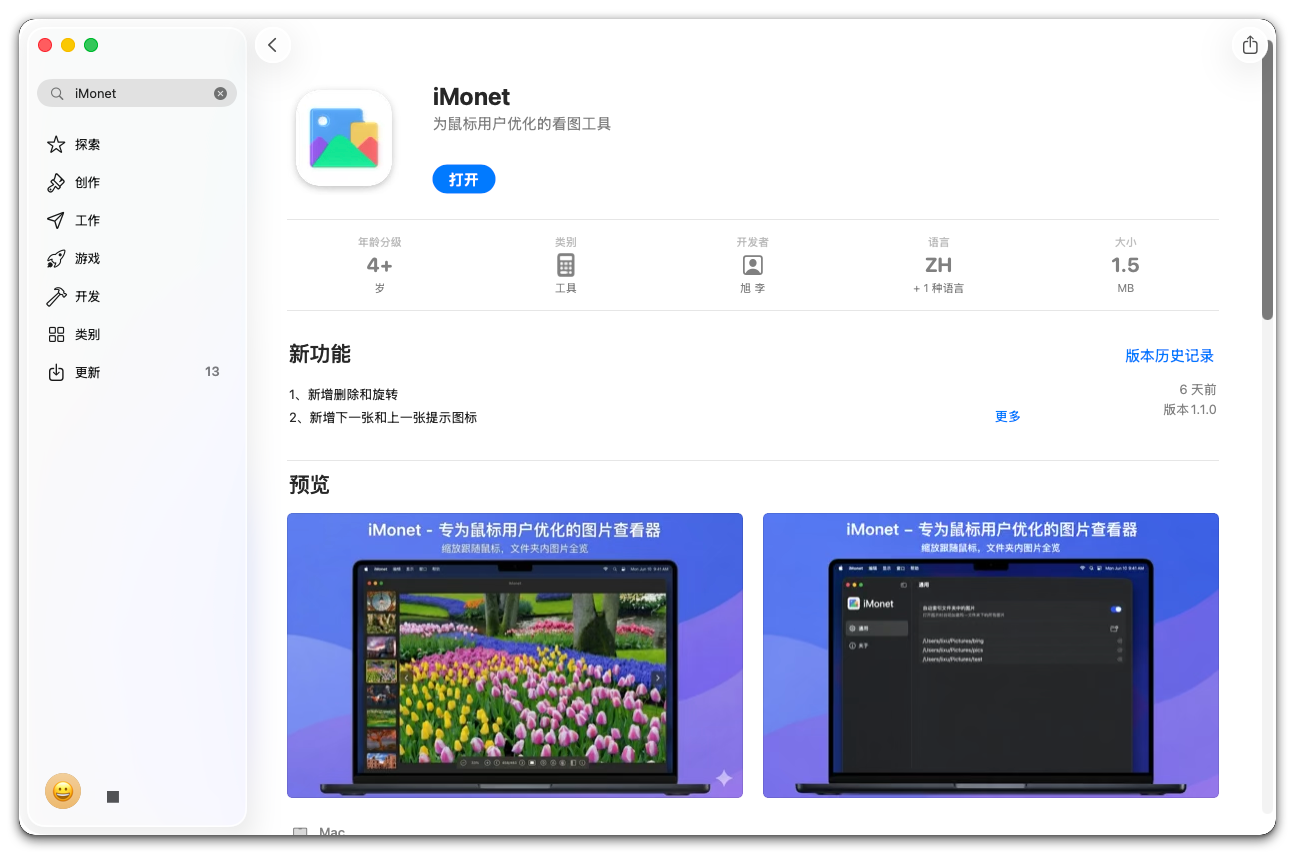The width and height of the screenshot is (1295, 860).
Task: Open the 工作 paper plane icon
Action: (x=57, y=221)
